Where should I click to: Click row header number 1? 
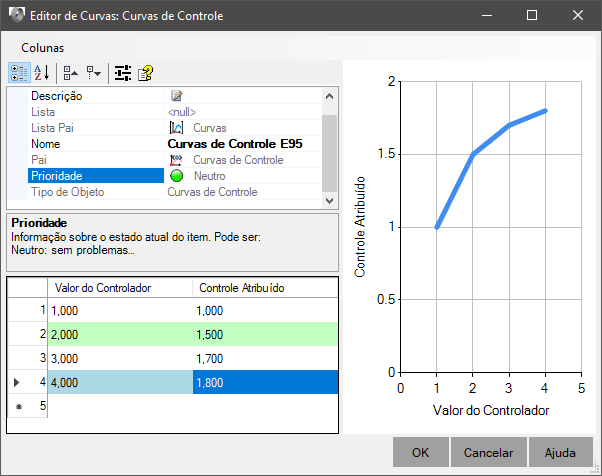(28, 310)
